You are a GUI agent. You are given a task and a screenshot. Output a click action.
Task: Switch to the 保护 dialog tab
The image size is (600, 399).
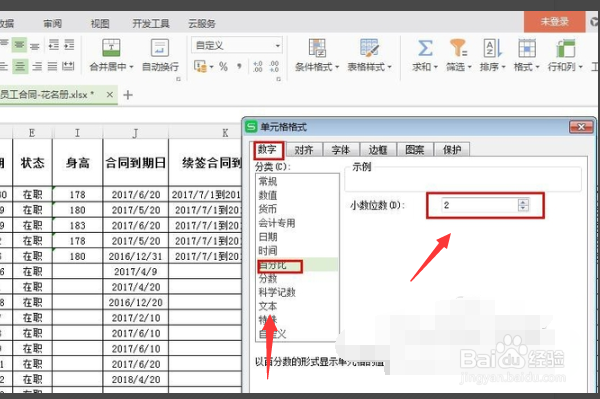[x=452, y=150]
